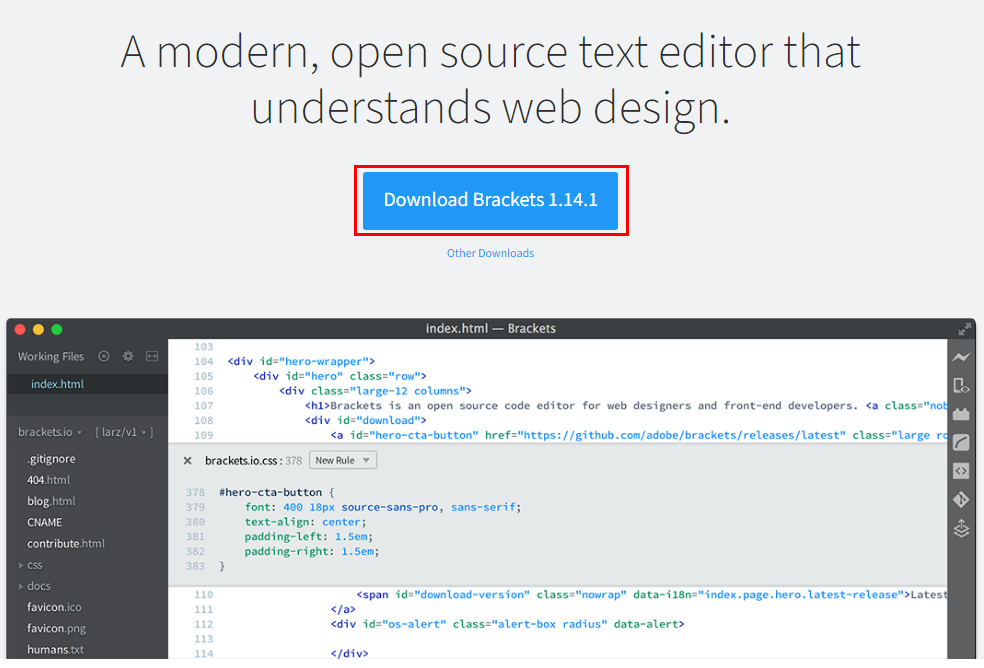Open the Other Downloads link
The image size is (984, 668).
490,253
